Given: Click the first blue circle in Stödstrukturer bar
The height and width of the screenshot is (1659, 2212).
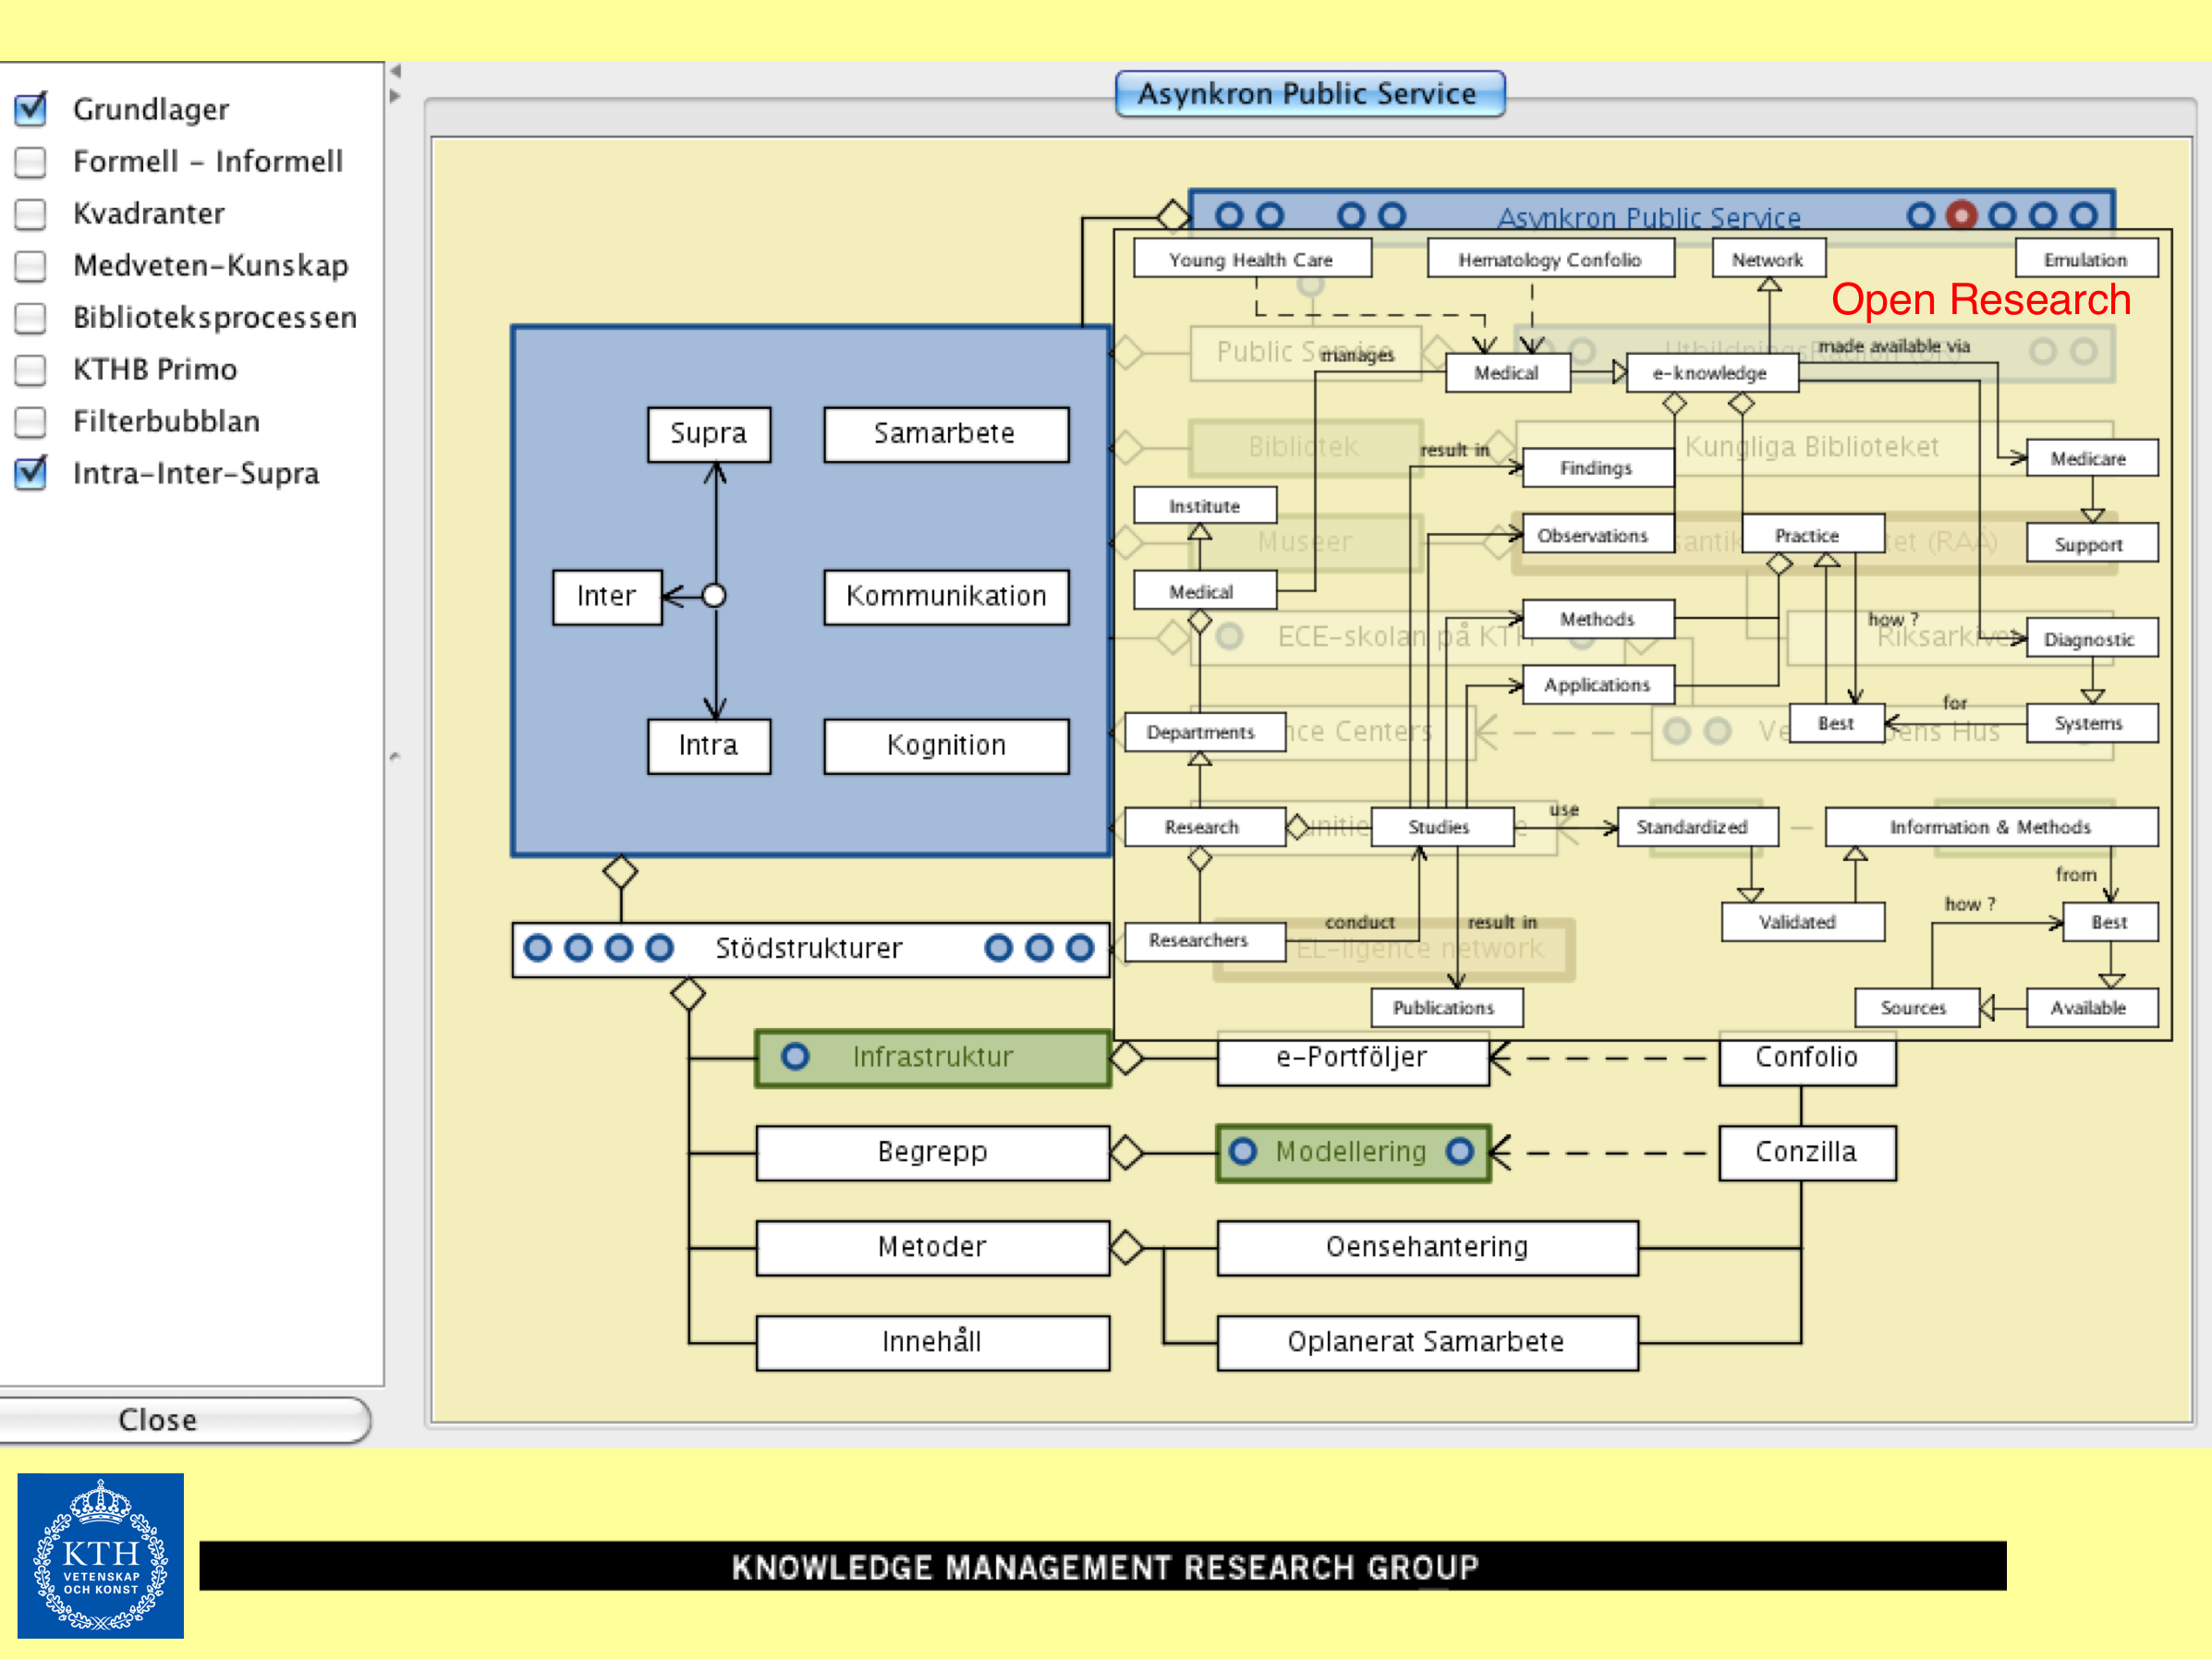Looking at the screenshot, I should pyautogui.click(x=538, y=947).
